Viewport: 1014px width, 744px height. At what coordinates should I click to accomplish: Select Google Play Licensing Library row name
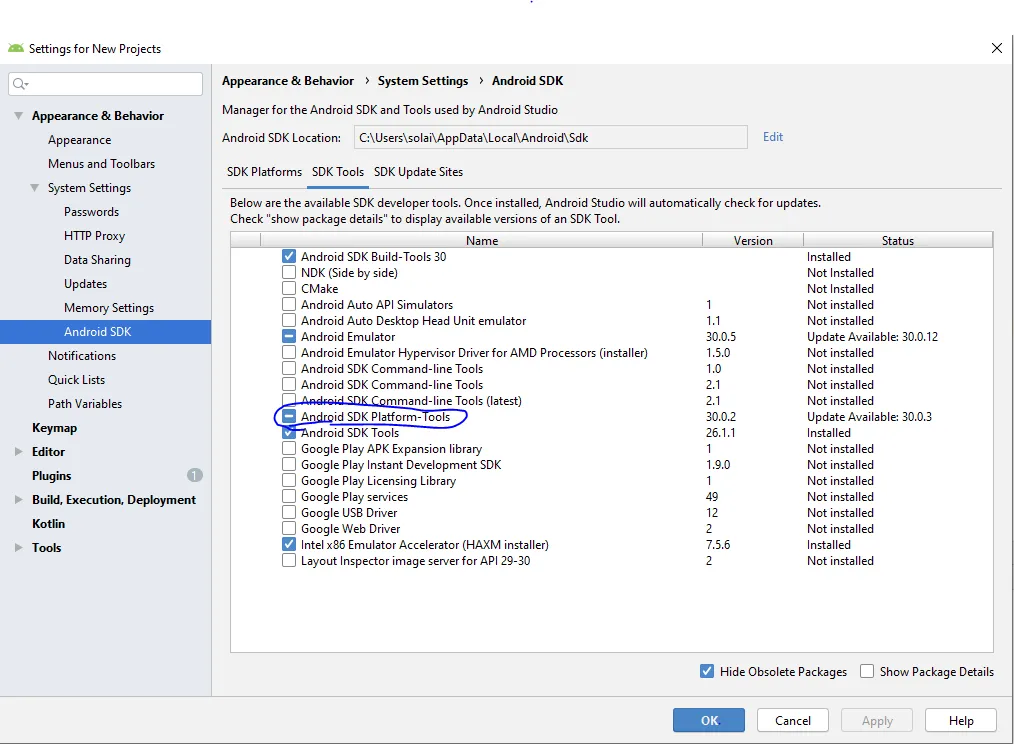(378, 481)
